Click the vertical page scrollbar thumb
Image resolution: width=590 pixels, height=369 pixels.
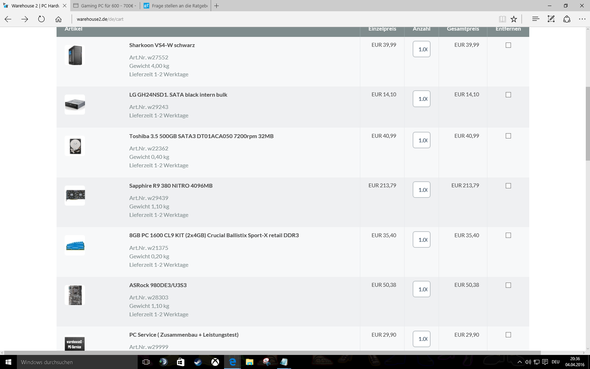coord(587,123)
